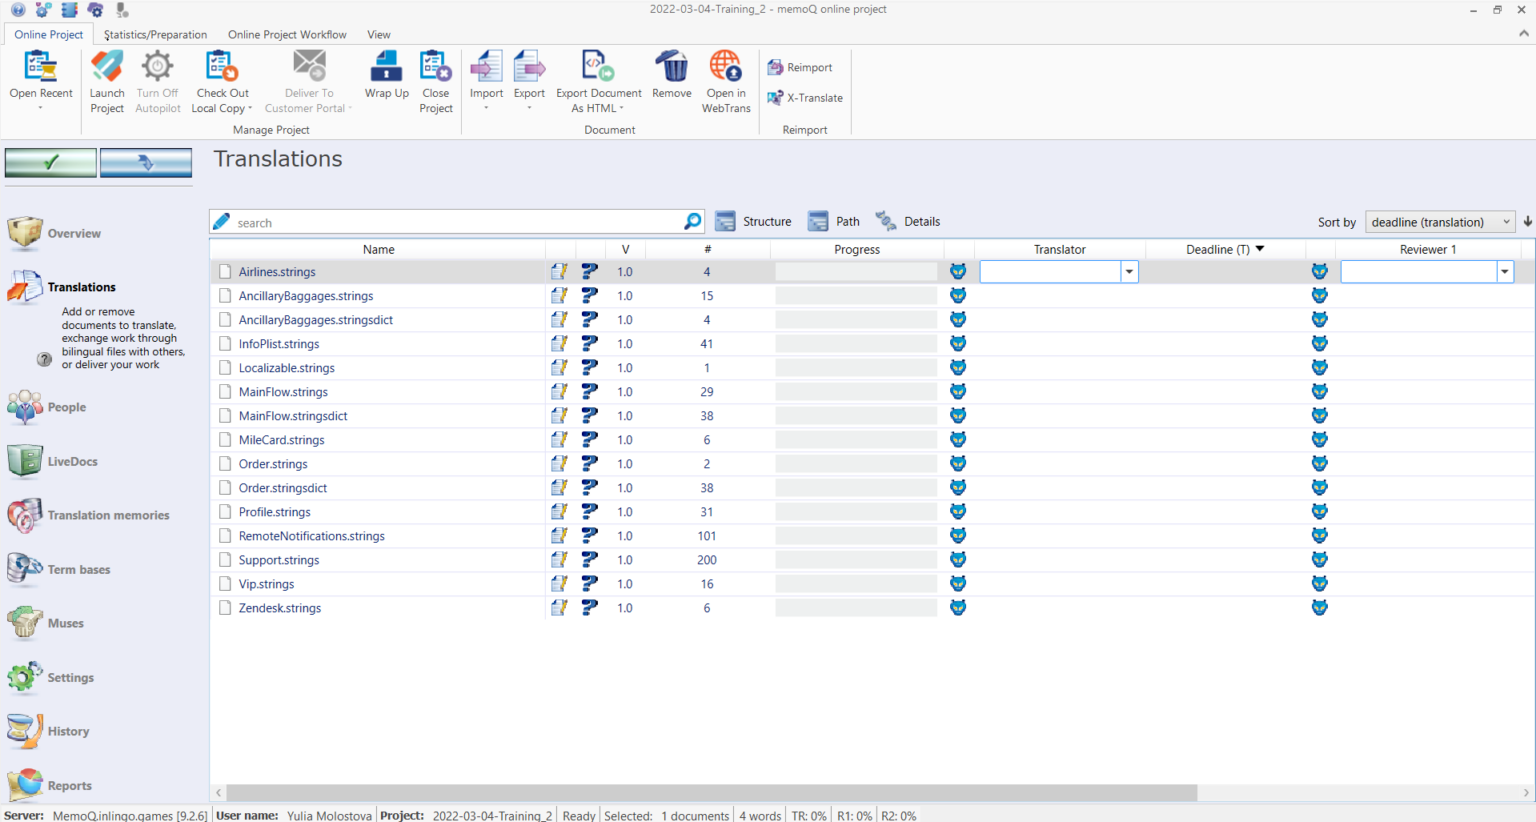Sort by the Deadline (T) column header
This screenshot has height=822, width=1536.
[x=1225, y=249]
